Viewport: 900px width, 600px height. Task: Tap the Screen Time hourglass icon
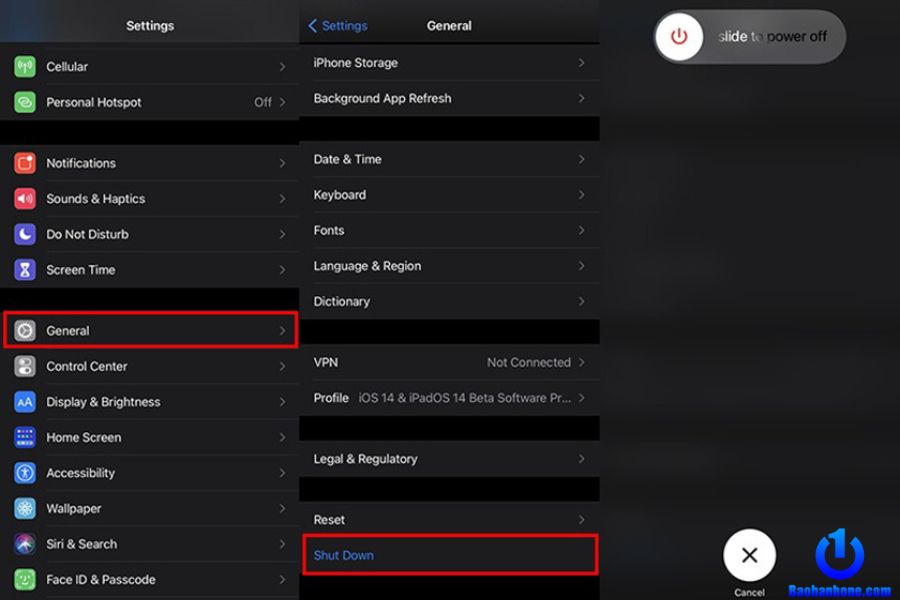[25, 270]
